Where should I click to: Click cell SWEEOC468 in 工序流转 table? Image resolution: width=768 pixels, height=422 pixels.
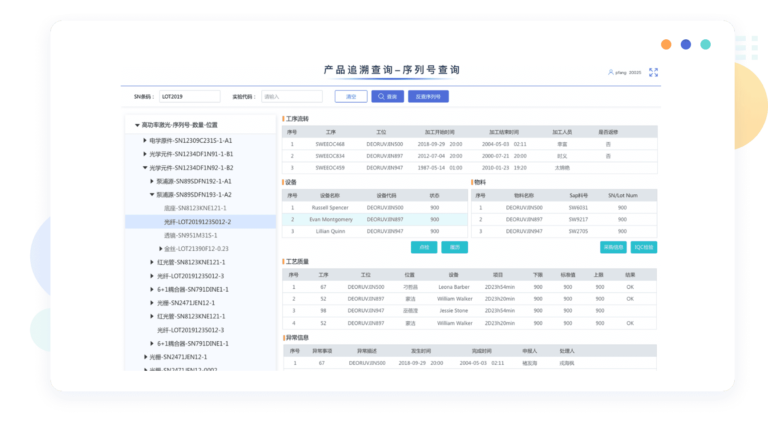[x=330, y=144]
